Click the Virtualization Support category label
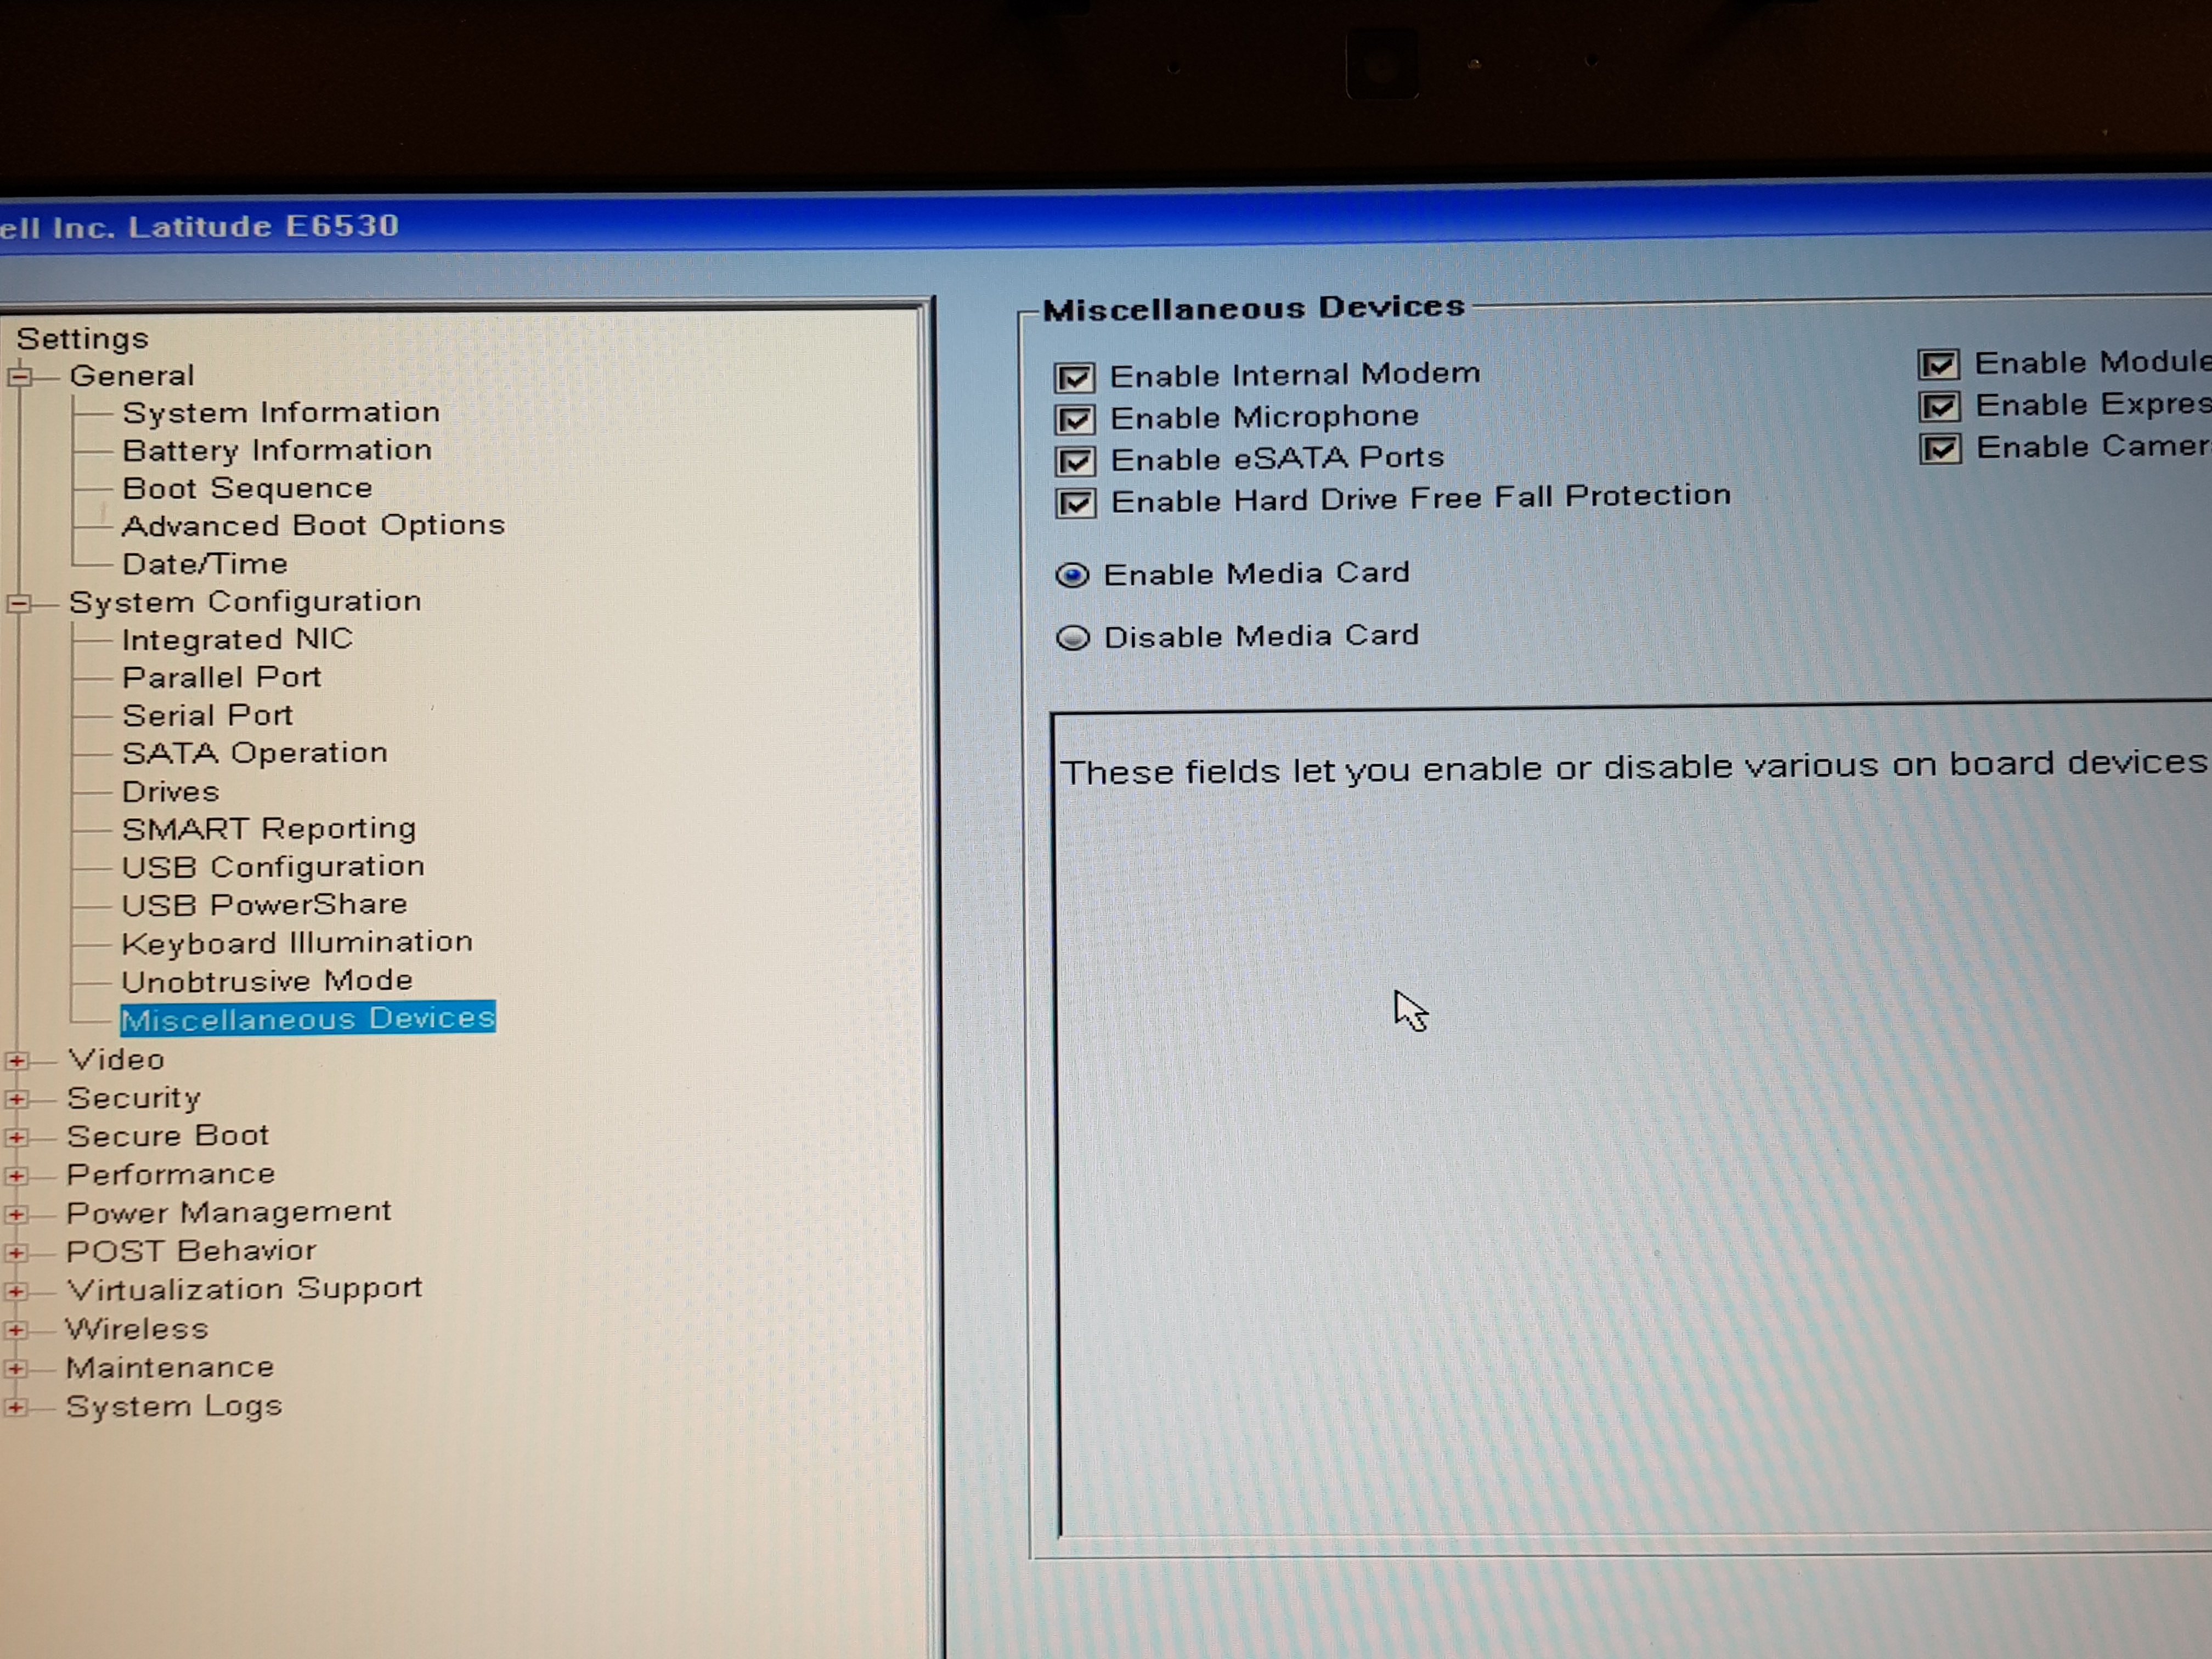Viewport: 2212px width, 1659px height. pos(244,1290)
